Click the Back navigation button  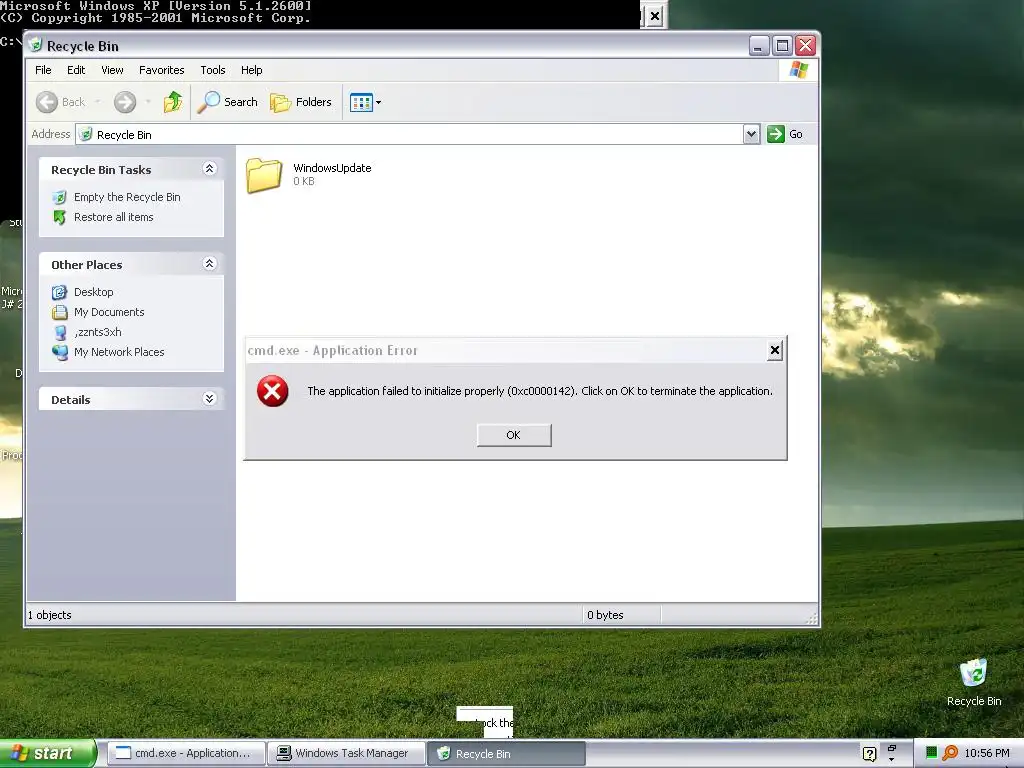(61, 102)
